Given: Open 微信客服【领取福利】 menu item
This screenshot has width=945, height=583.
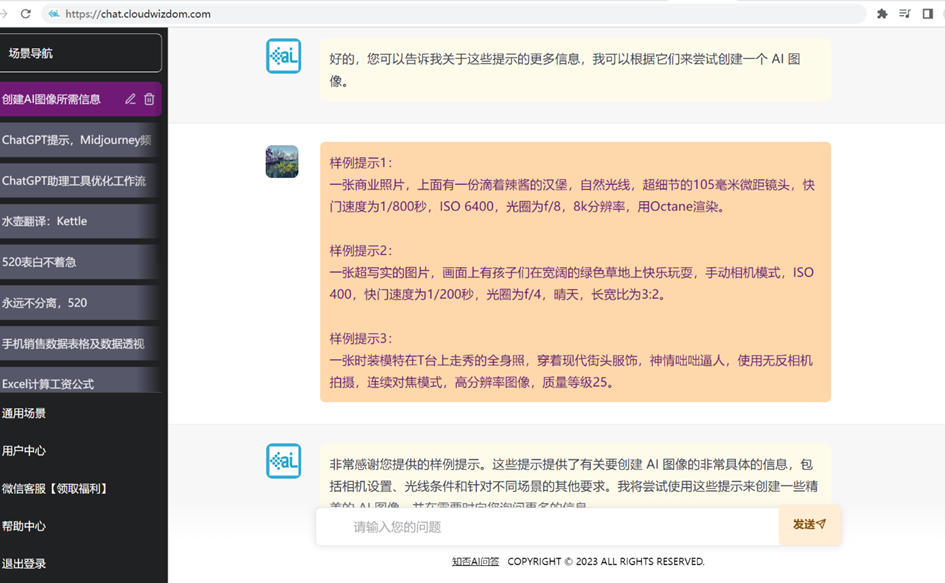Looking at the screenshot, I should pos(55,488).
